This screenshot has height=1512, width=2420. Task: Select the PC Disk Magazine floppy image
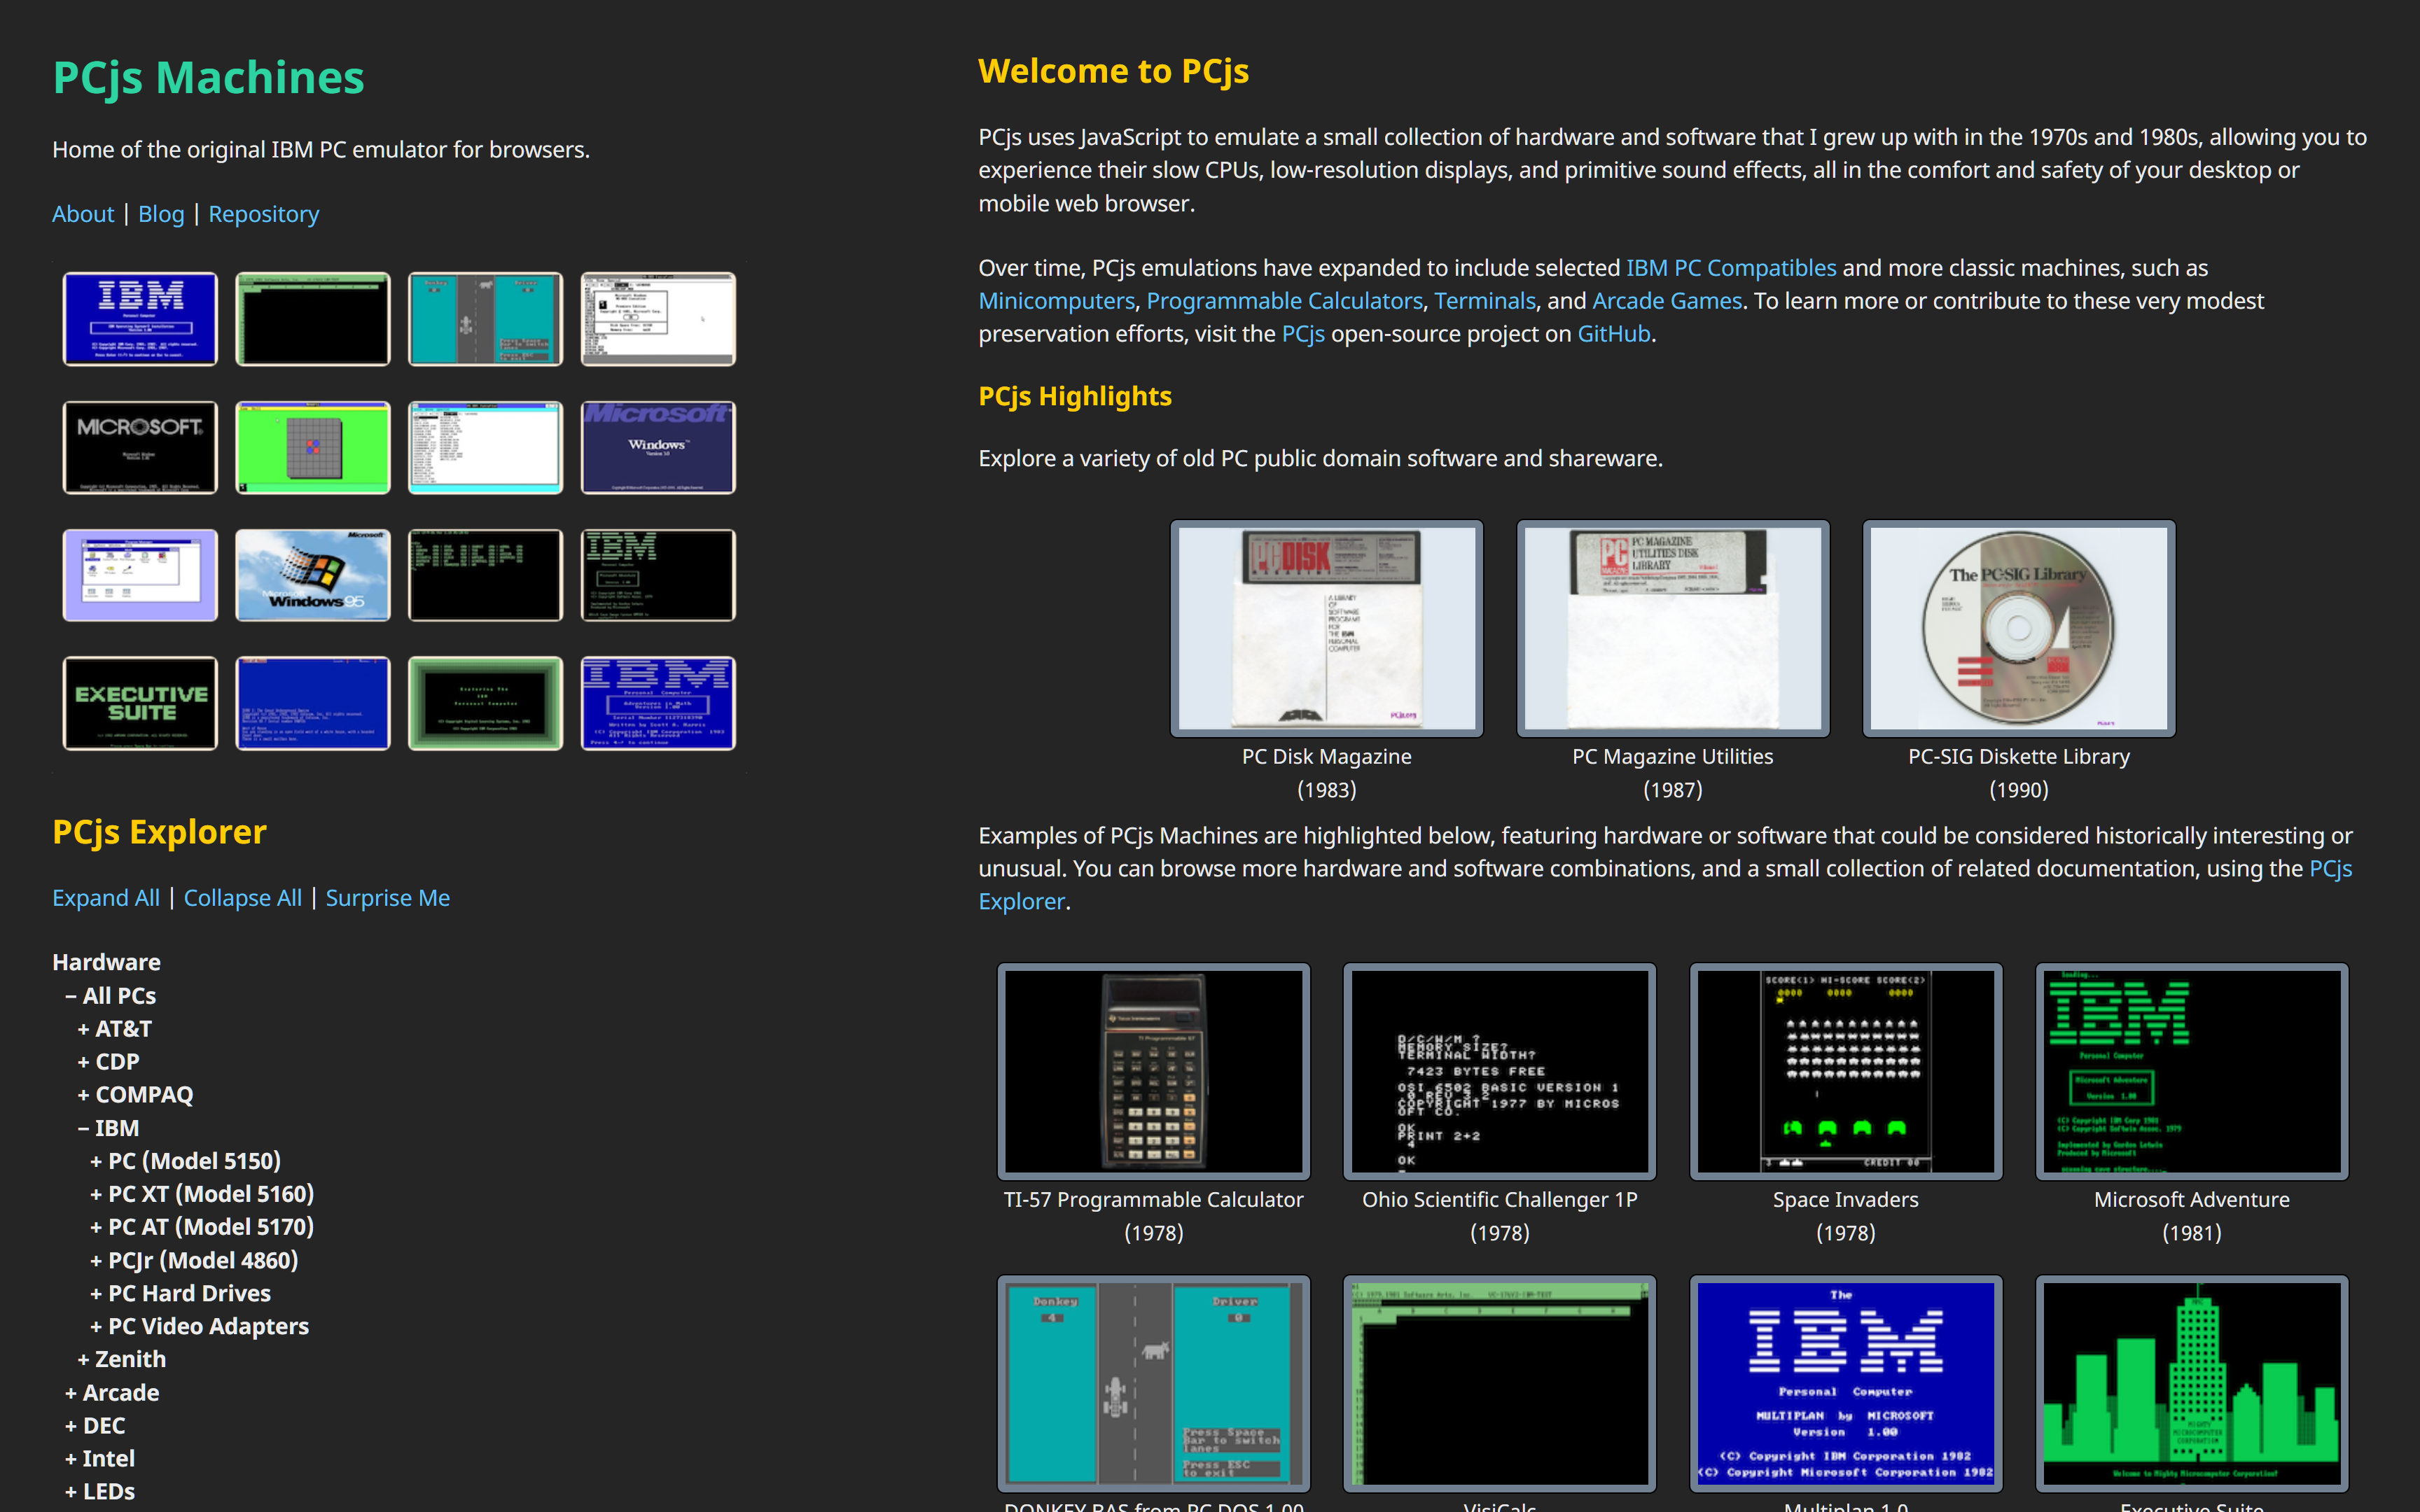coord(1326,628)
